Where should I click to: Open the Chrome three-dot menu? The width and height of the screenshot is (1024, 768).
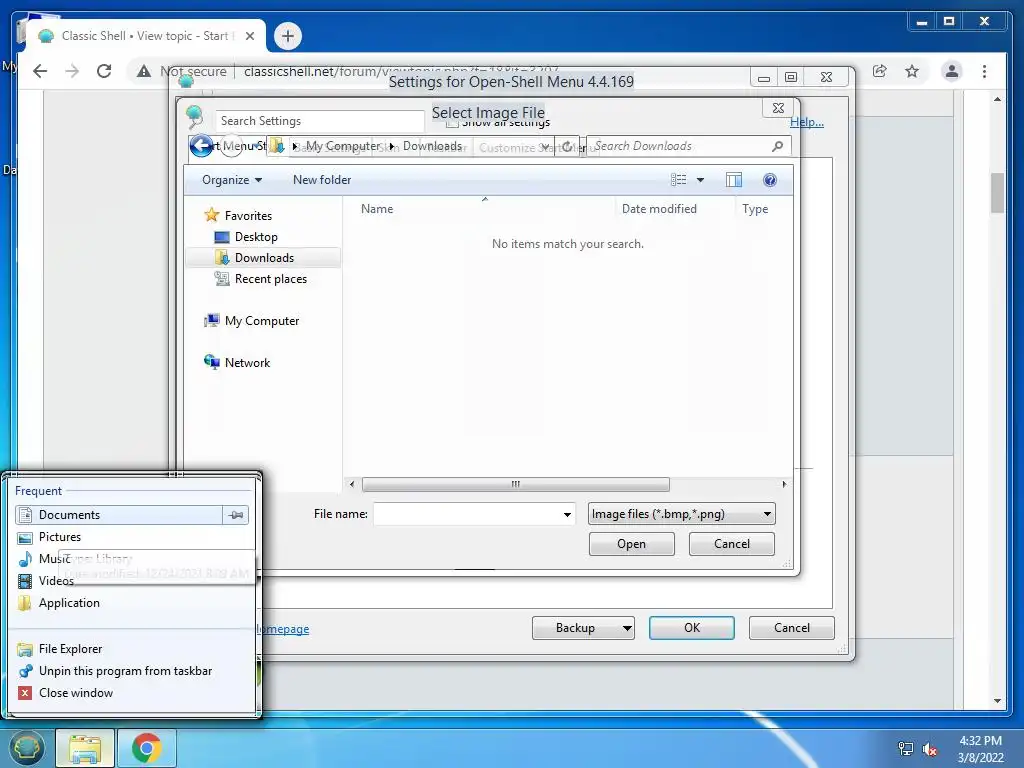984,71
